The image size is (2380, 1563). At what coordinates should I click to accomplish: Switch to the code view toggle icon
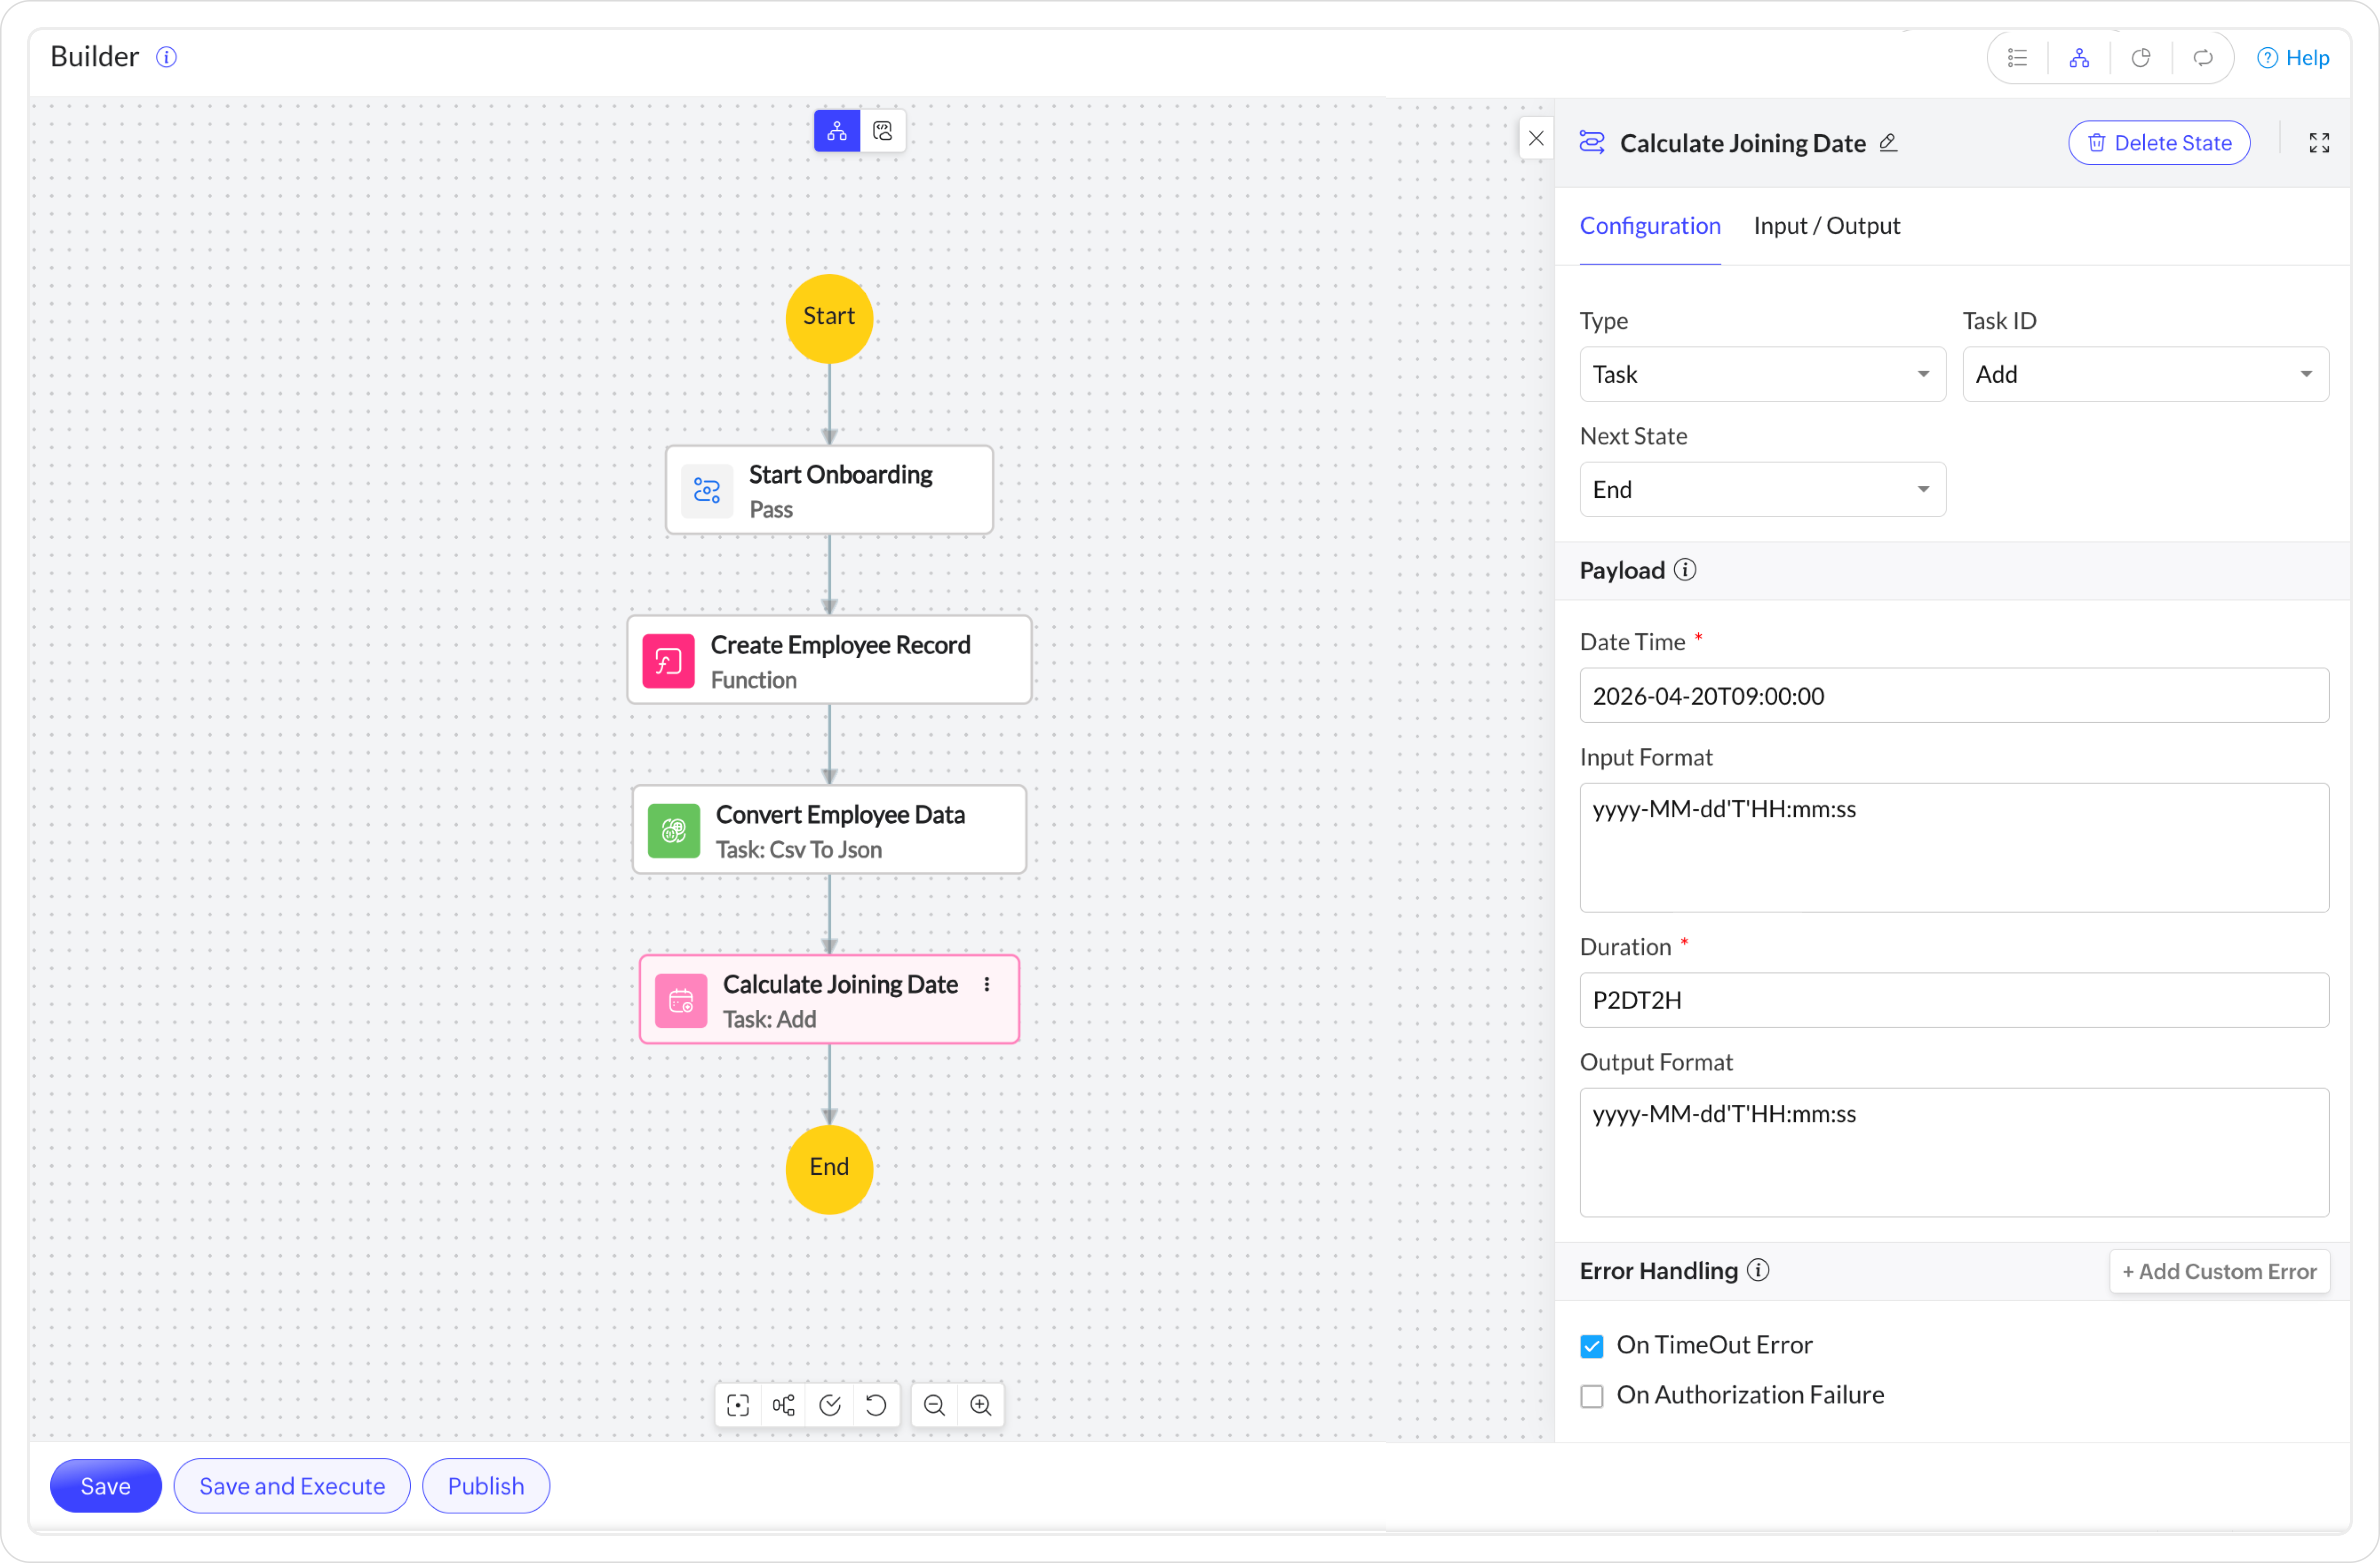[x=882, y=131]
